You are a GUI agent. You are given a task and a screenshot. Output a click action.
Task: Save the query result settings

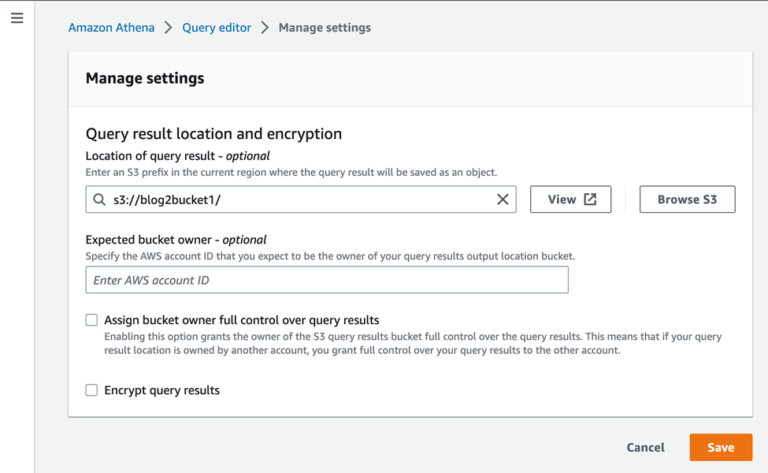pos(720,448)
